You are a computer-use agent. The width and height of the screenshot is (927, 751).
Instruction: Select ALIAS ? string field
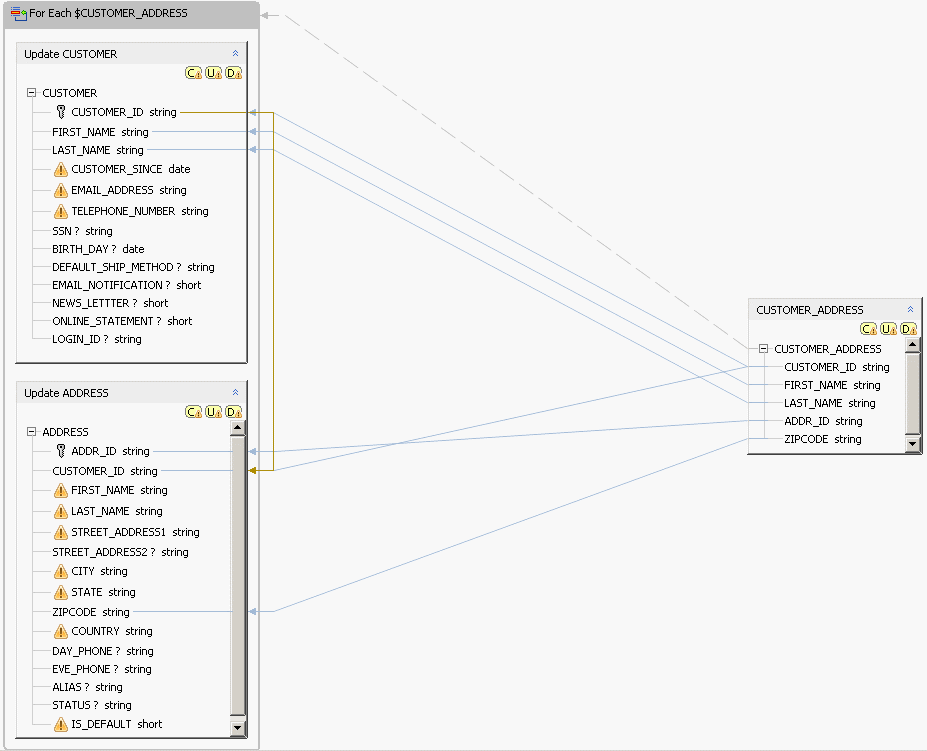(87, 687)
